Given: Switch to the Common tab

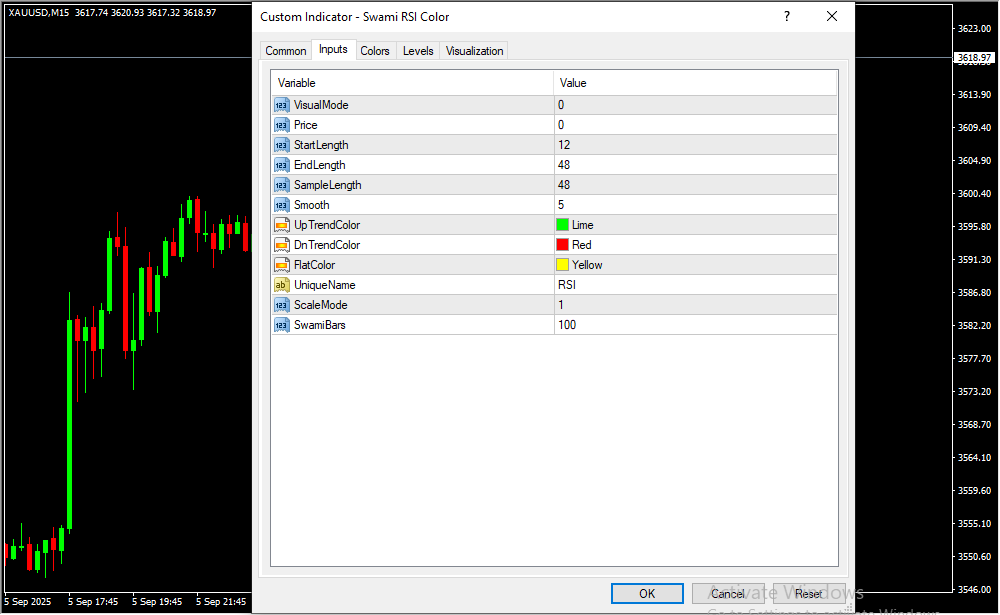Looking at the screenshot, I should pyautogui.click(x=285, y=51).
